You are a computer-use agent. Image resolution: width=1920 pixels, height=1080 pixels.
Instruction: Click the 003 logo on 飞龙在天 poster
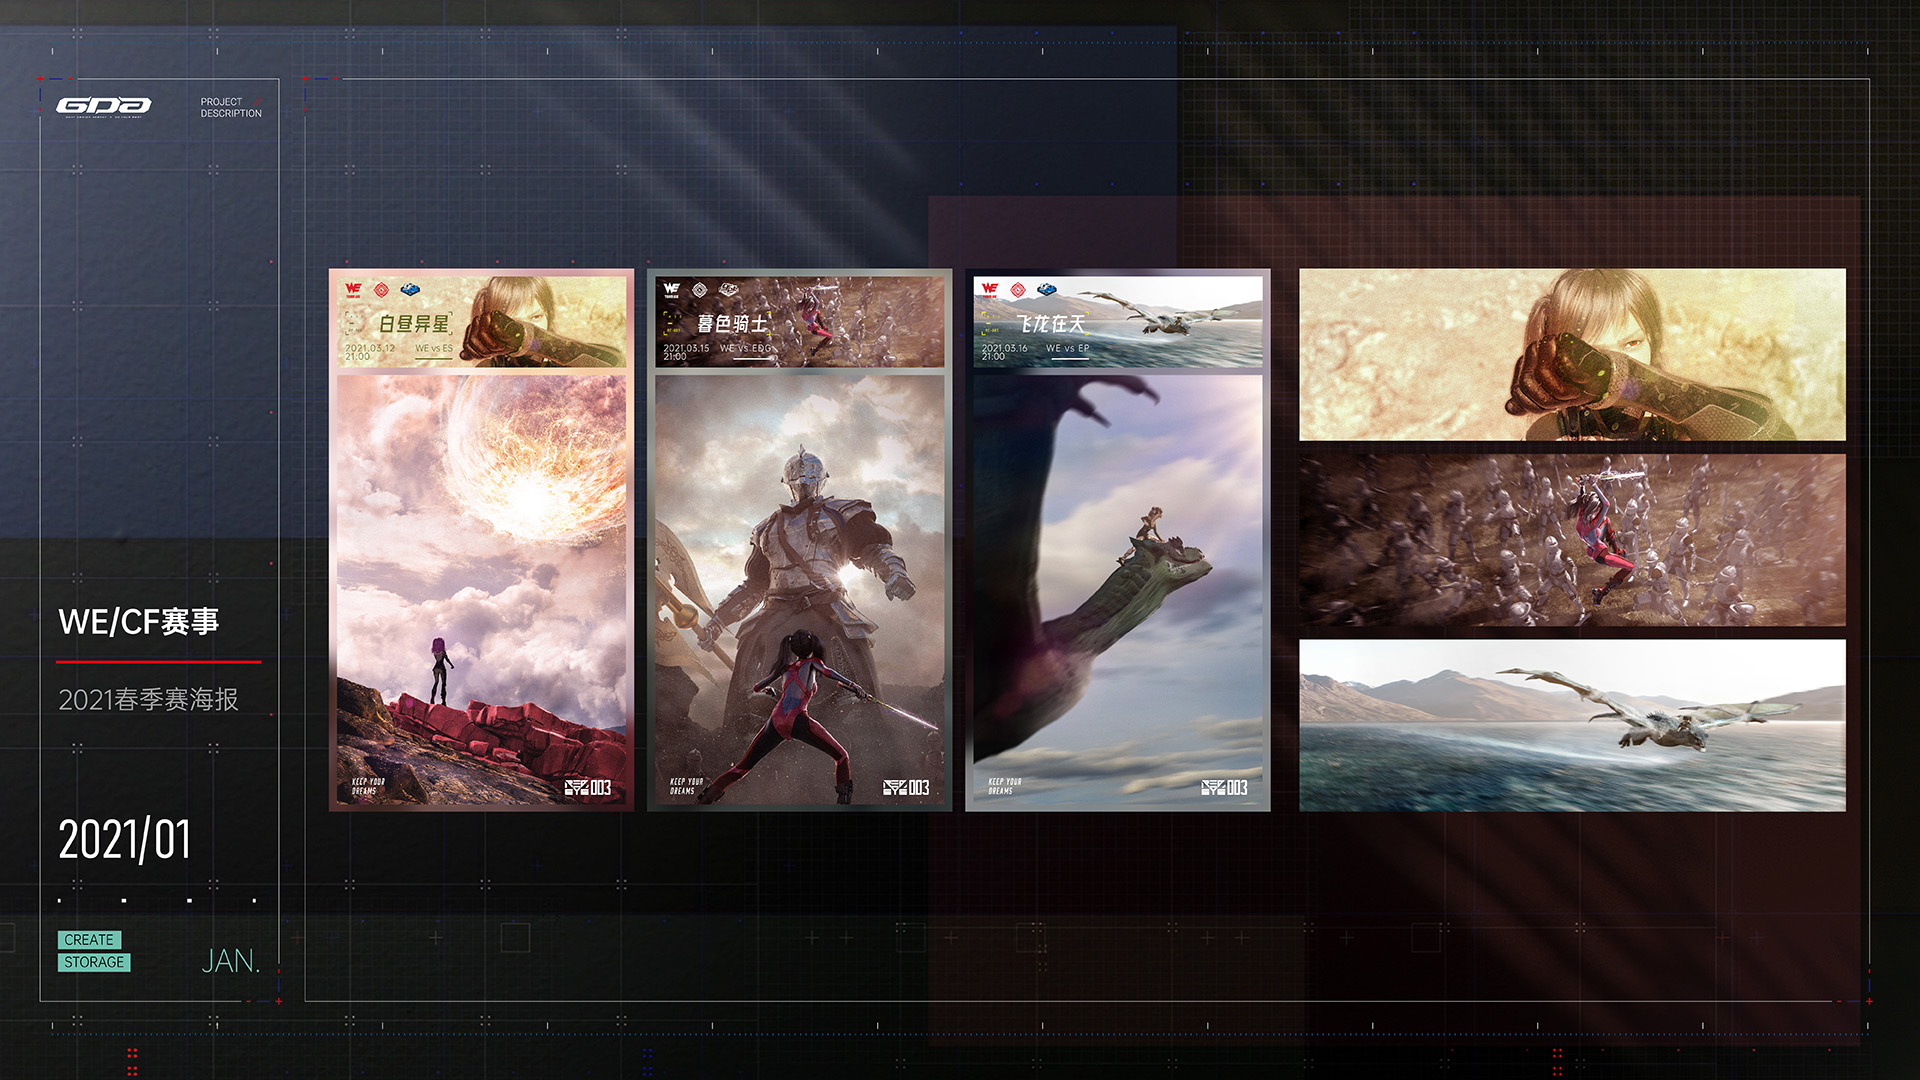click(x=1224, y=788)
